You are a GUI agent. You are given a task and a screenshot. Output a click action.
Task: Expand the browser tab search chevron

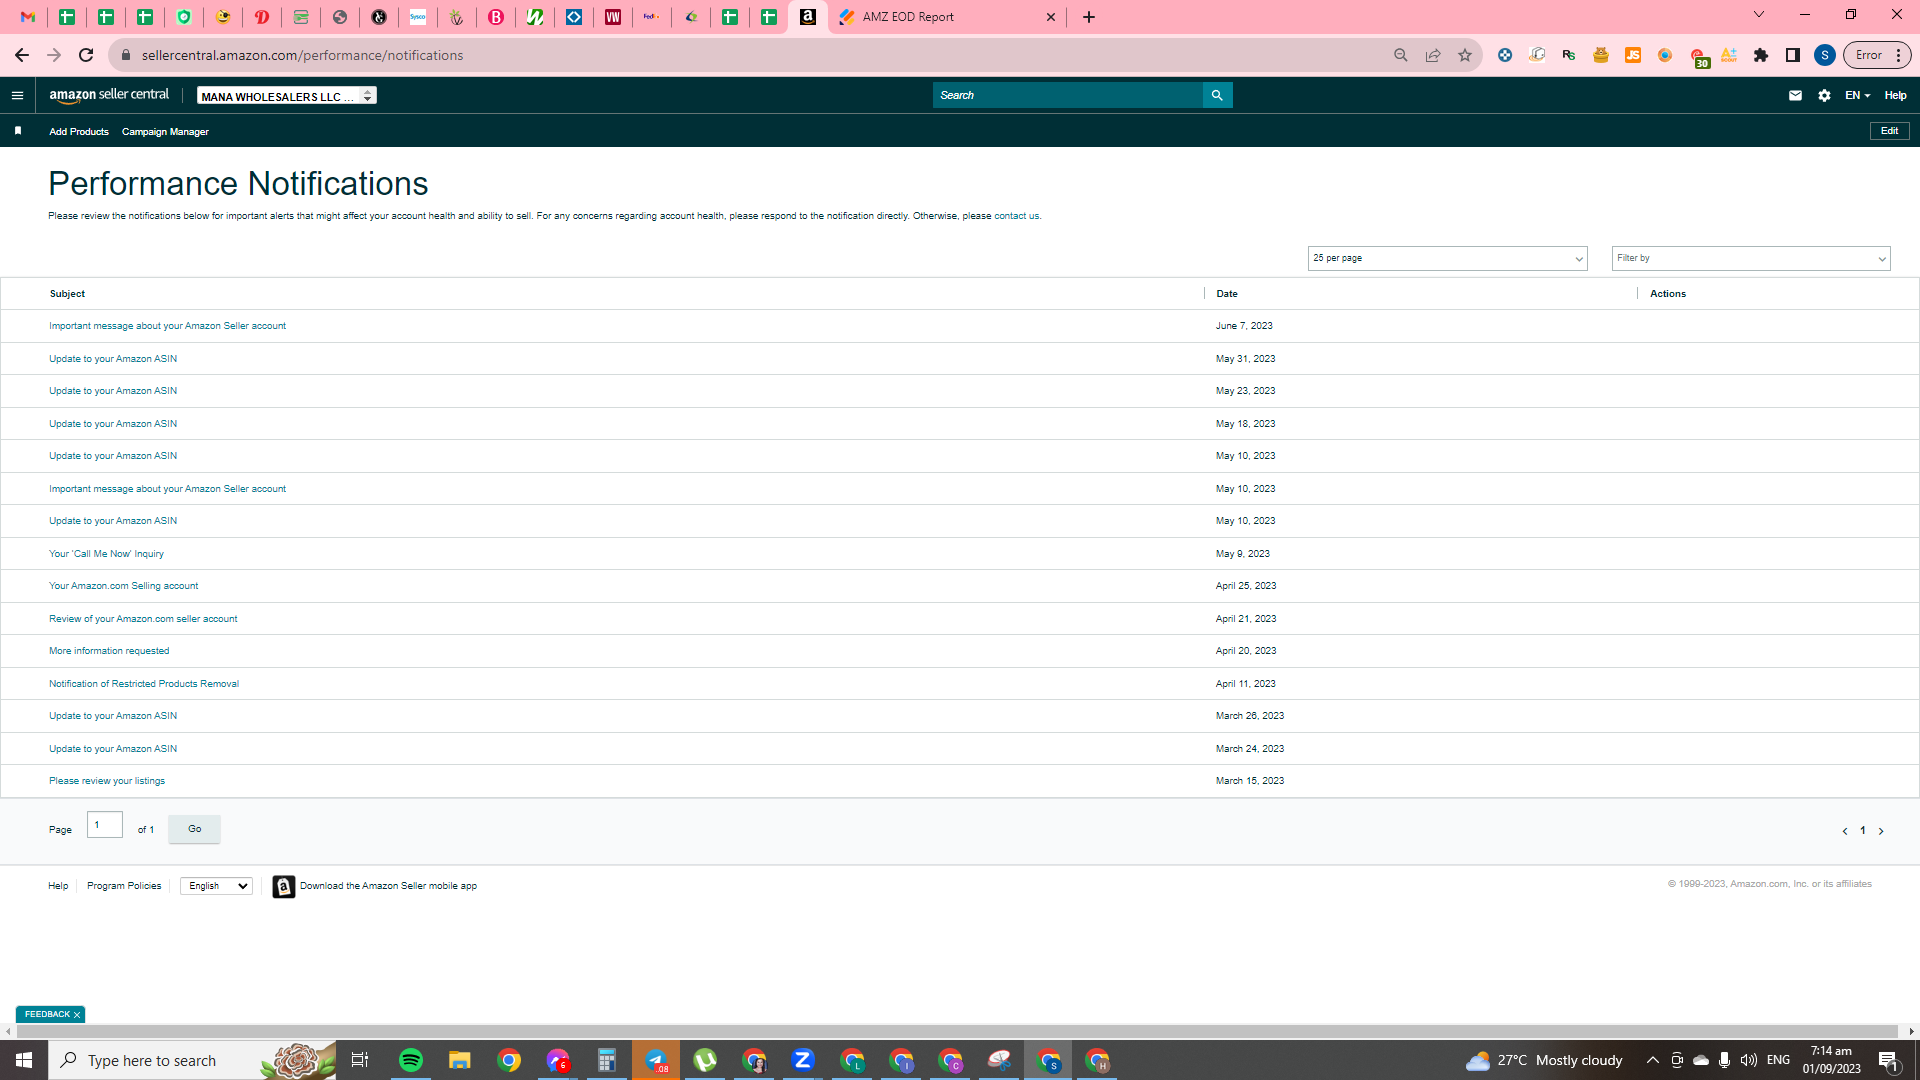coord(1759,15)
